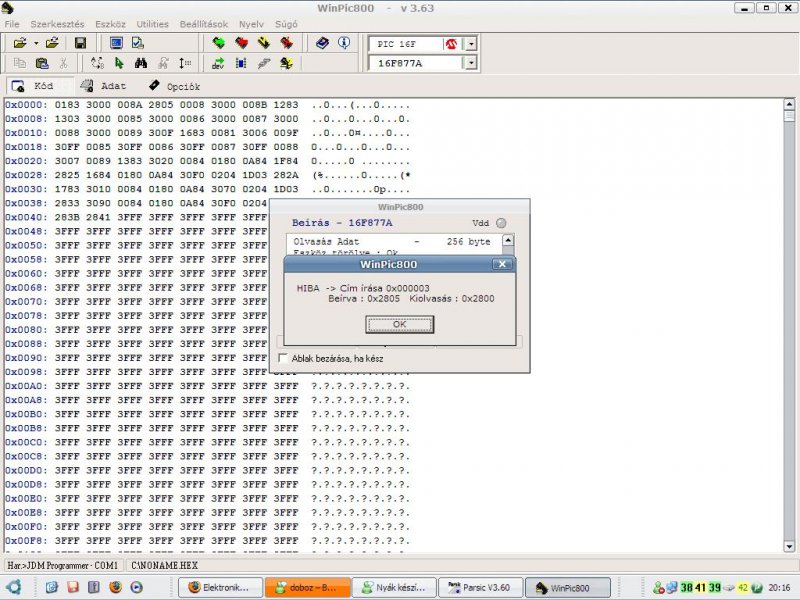800x600 pixels.
Task: Open PIC 16F family dropdown
Action: pyautogui.click(x=471, y=44)
